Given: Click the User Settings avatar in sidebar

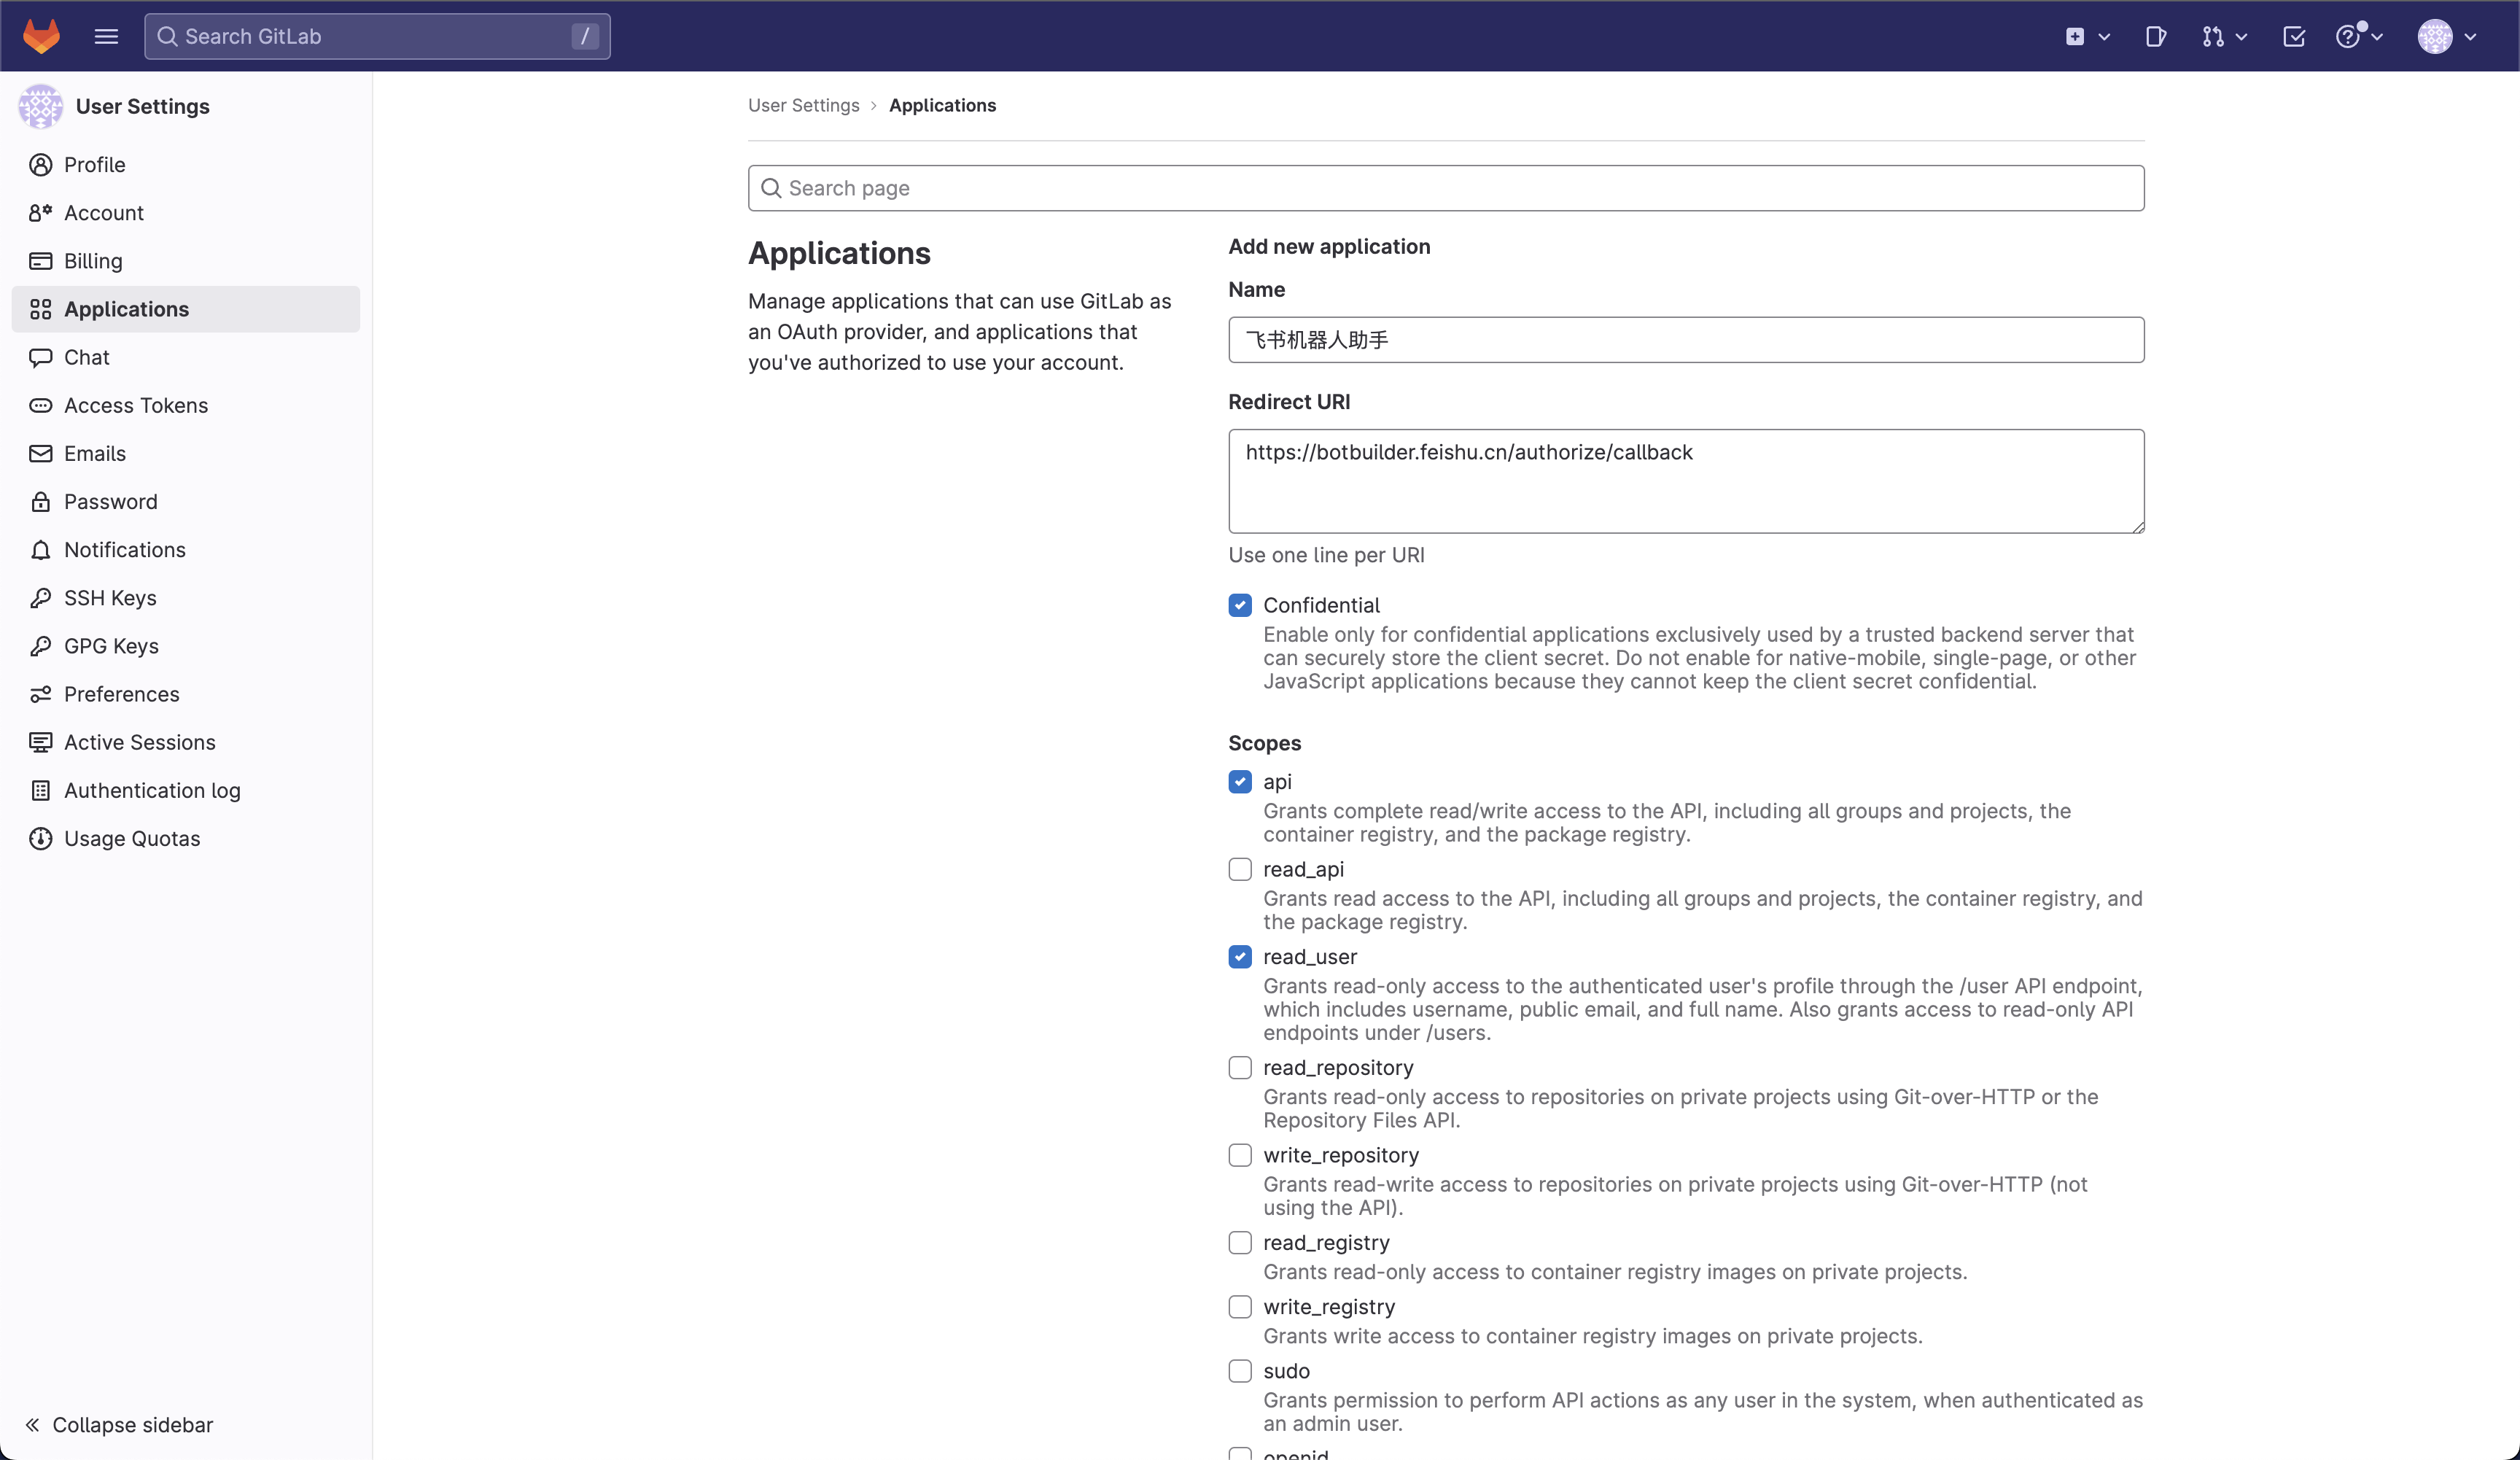Looking at the screenshot, I should [41, 106].
